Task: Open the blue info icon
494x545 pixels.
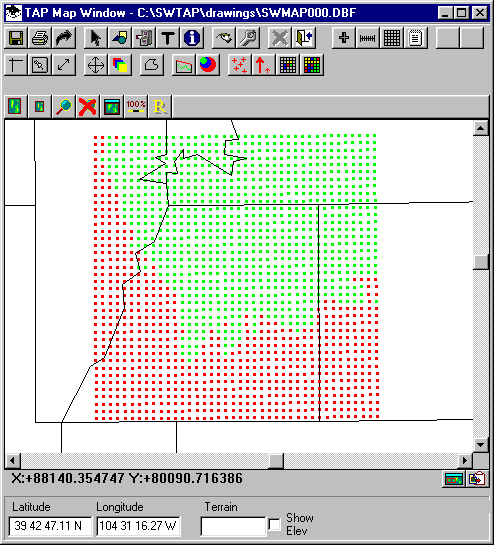Action: 192,38
